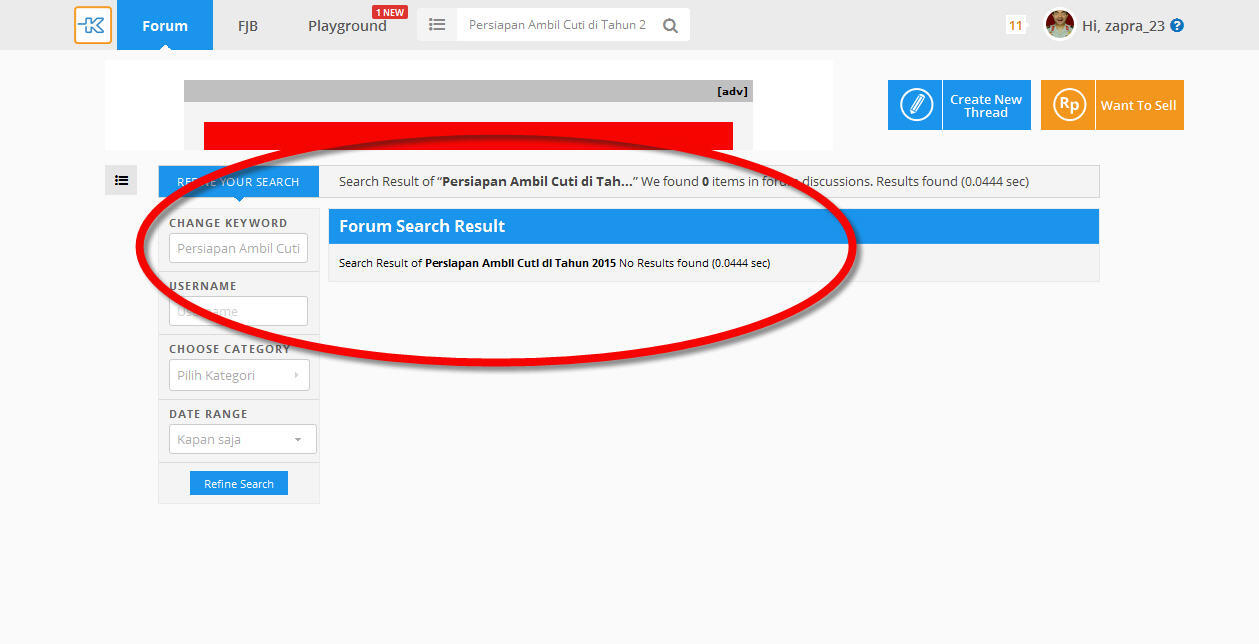Open the FJB tab
Screen dimensions: 1259x644
247,26
